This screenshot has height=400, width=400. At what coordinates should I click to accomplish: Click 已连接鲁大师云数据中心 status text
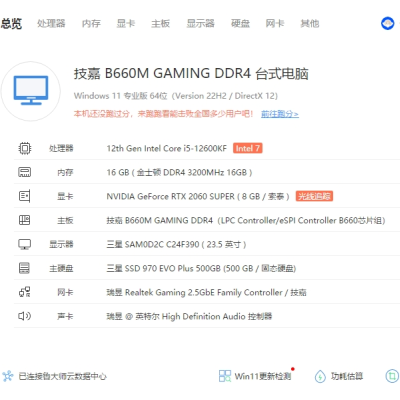(x=62, y=376)
